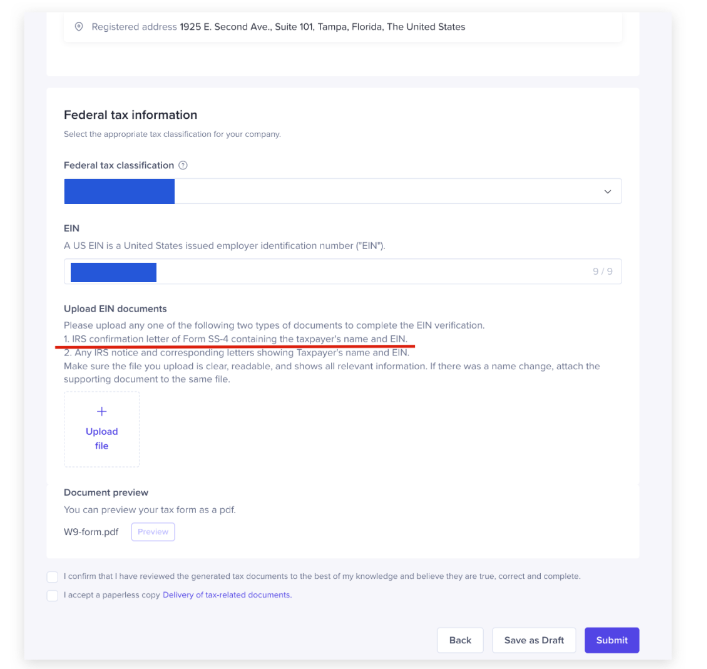
Task: Click the 'Federal tax information' section heading
Action: (131, 115)
